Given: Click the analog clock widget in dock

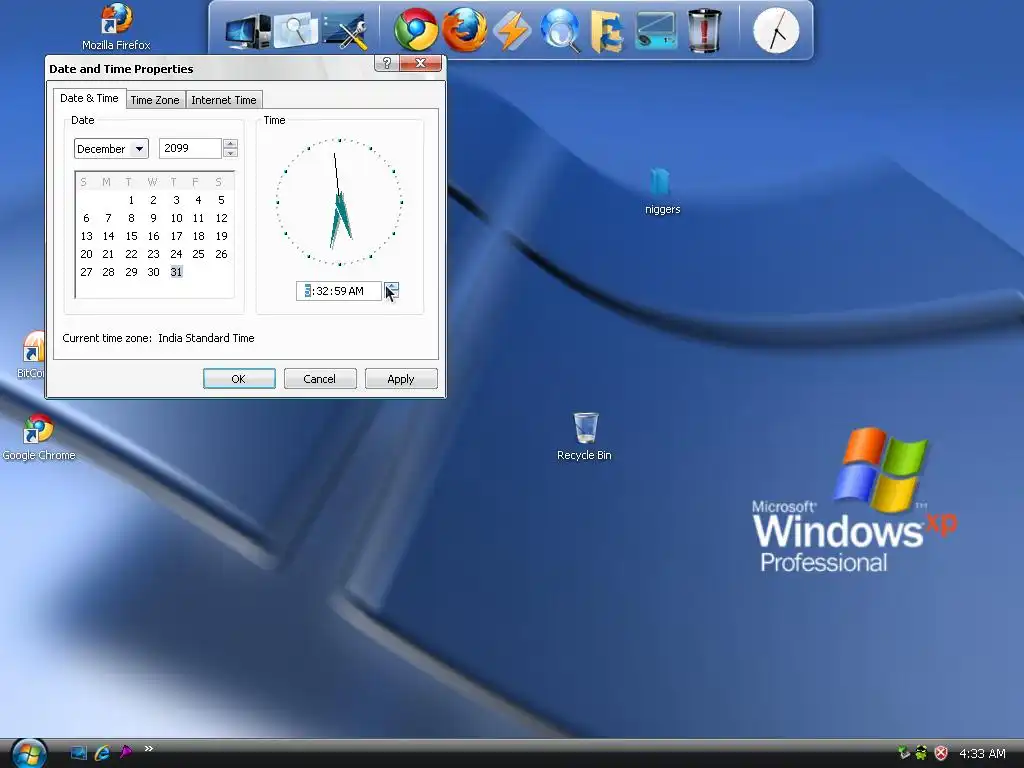Looking at the screenshot, I should (x=776, y=30).
